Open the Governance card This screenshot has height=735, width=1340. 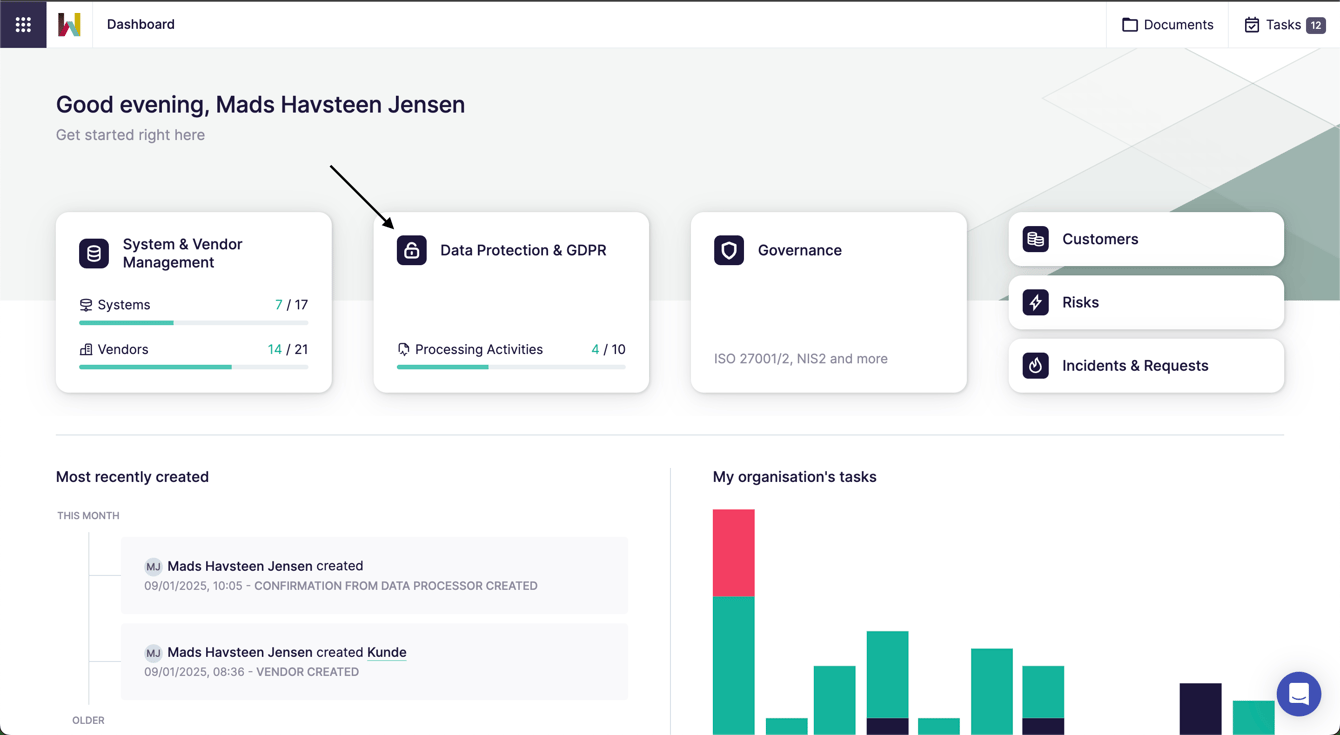click(828, 300)
